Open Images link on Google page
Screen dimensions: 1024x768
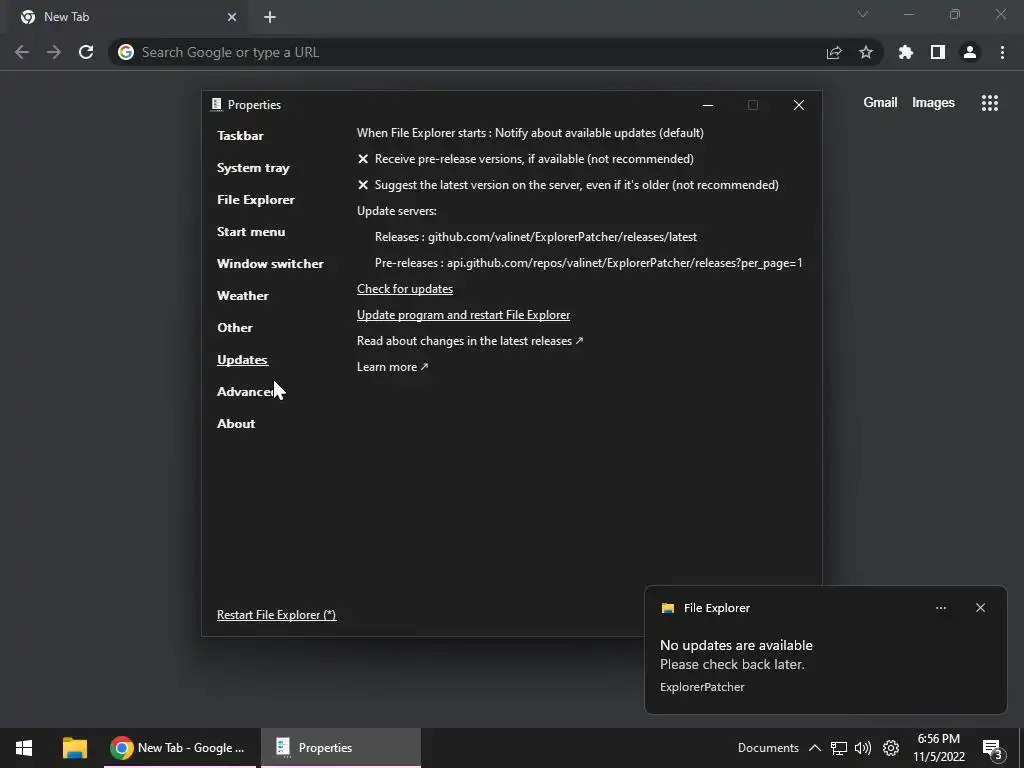click(933, 103)
